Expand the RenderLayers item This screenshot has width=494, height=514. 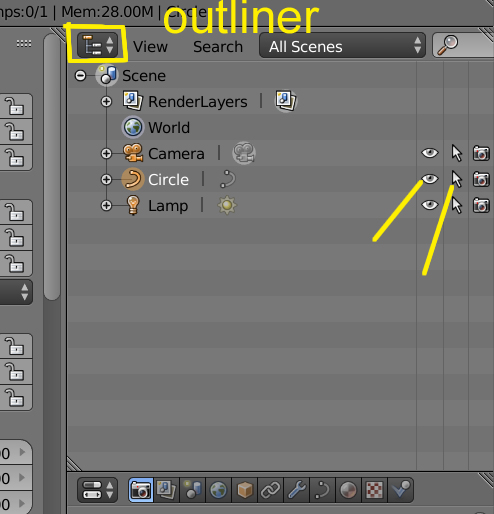(x=106, y=101)
